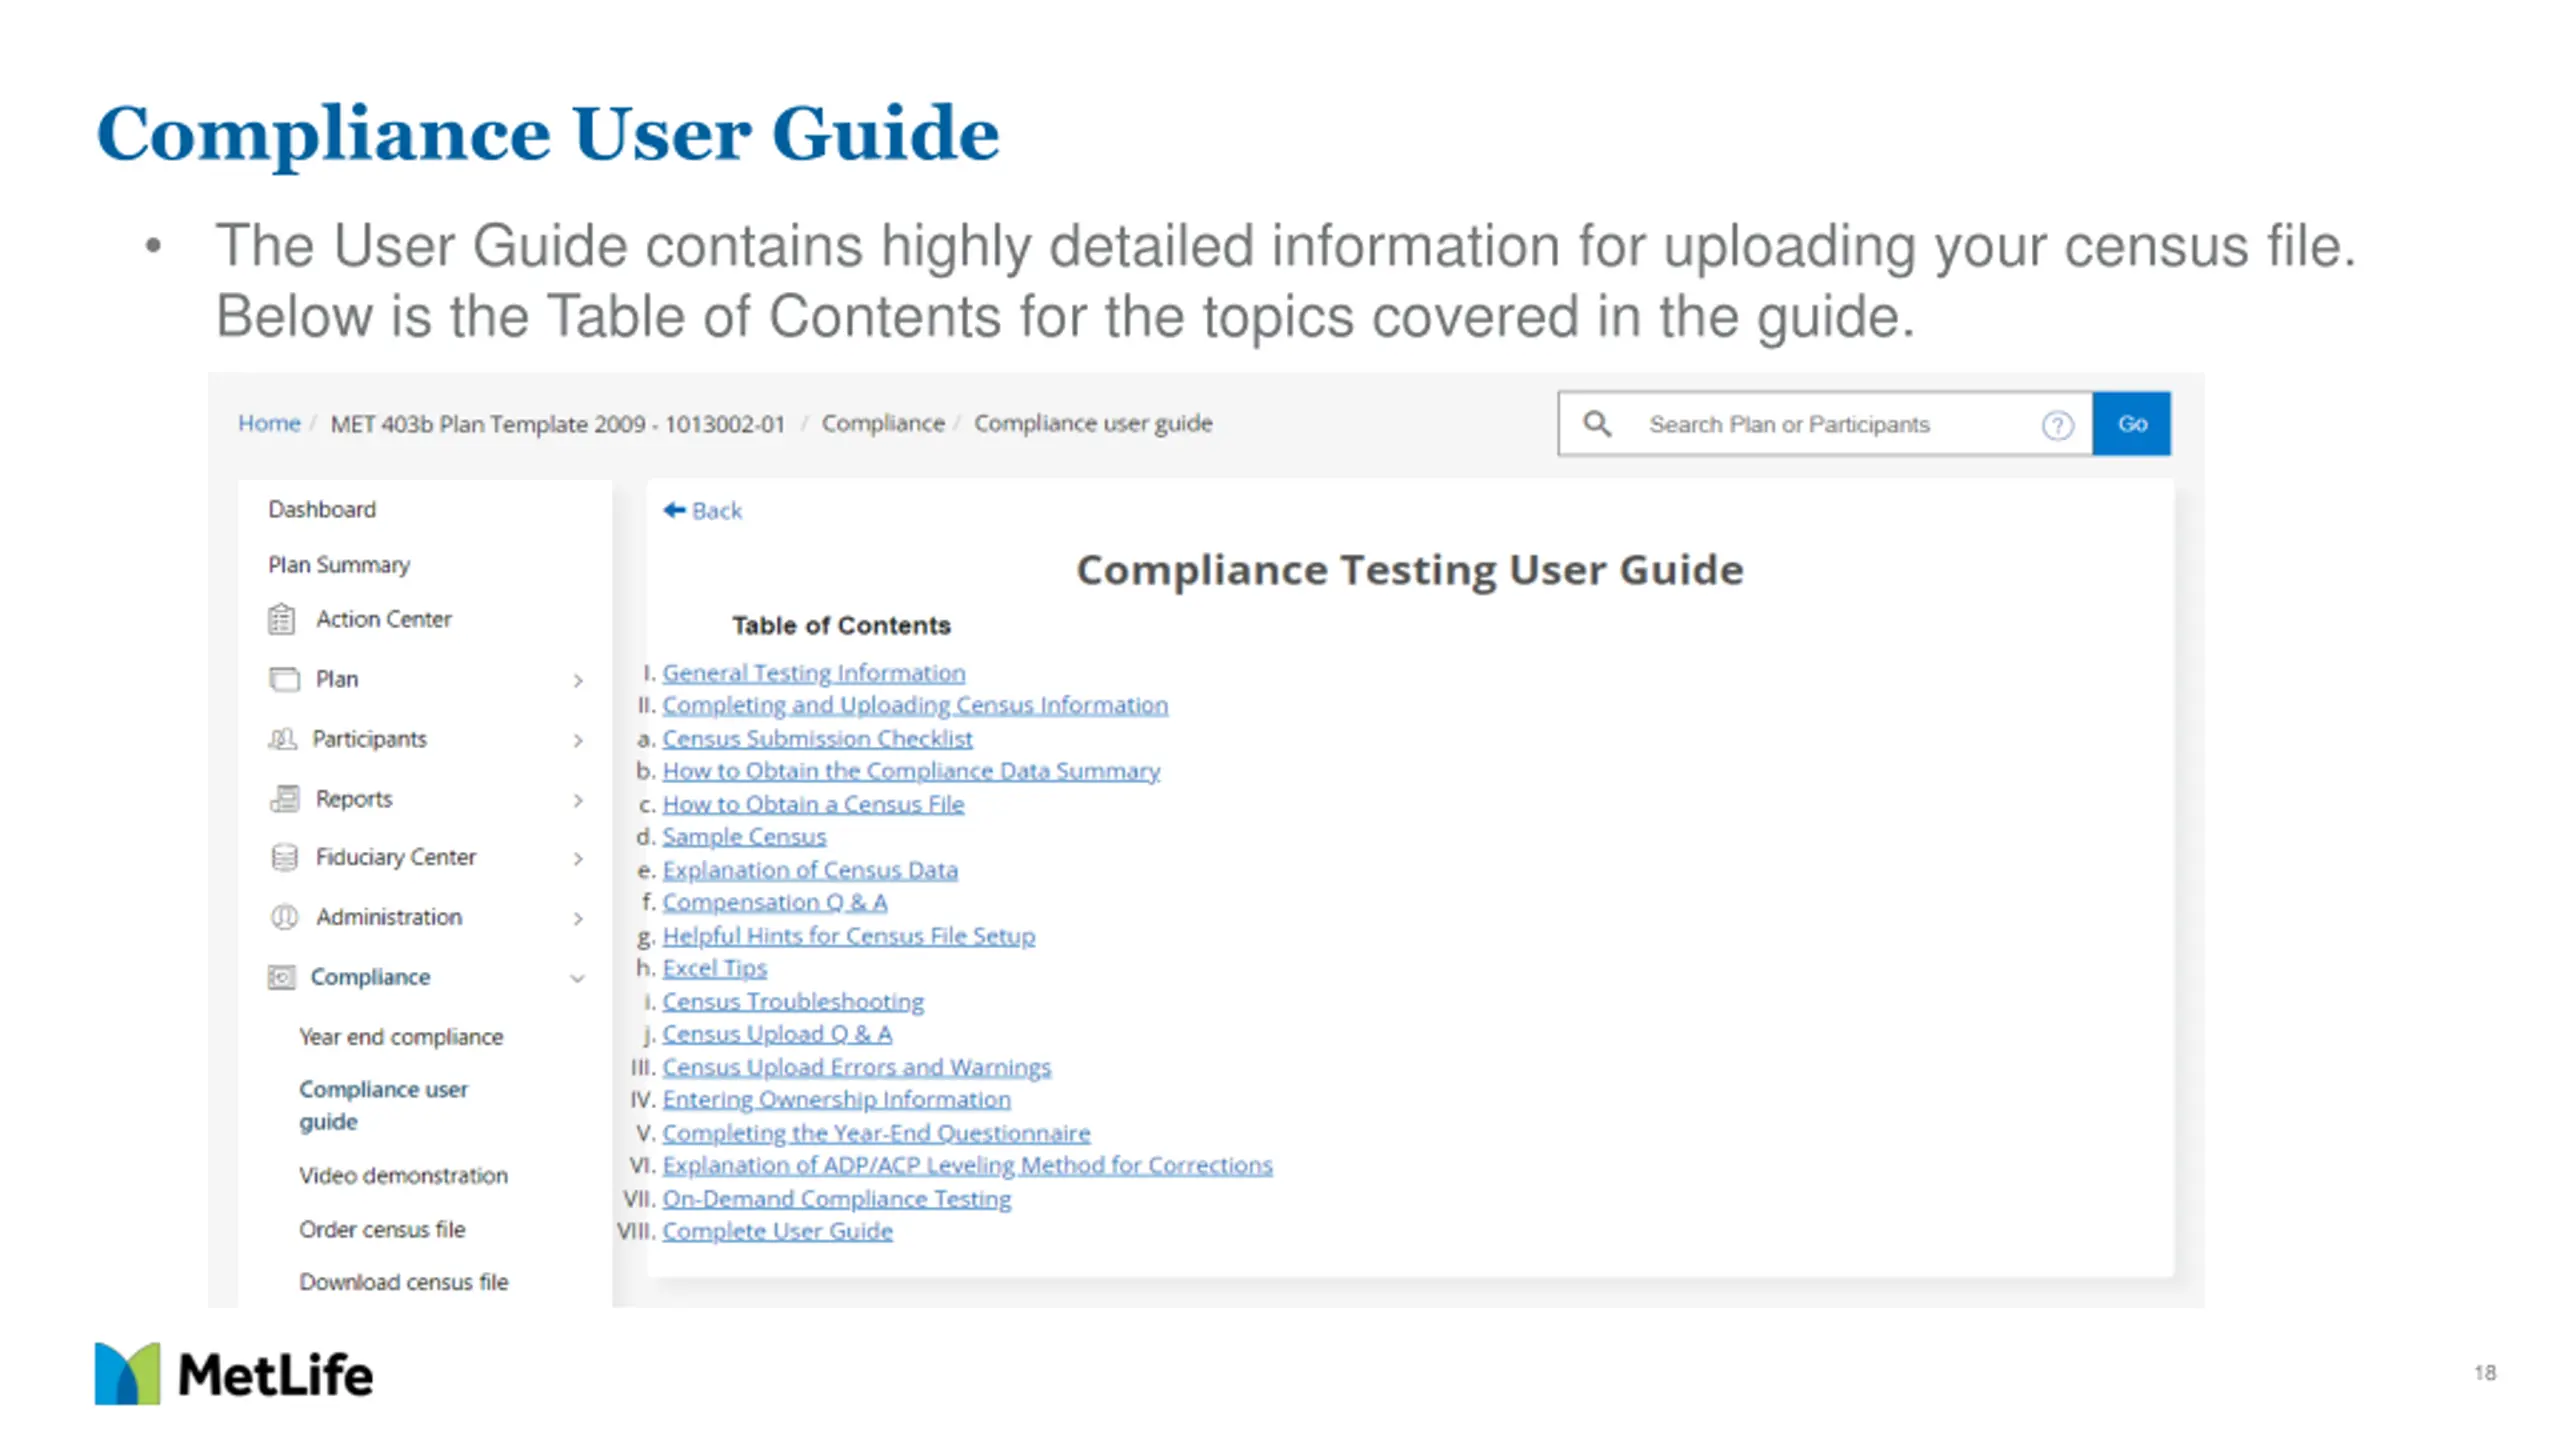The width and height of the screenshot is (2560, 1440).
Task: Expand the Plan menu chevron
Action: 578,681
